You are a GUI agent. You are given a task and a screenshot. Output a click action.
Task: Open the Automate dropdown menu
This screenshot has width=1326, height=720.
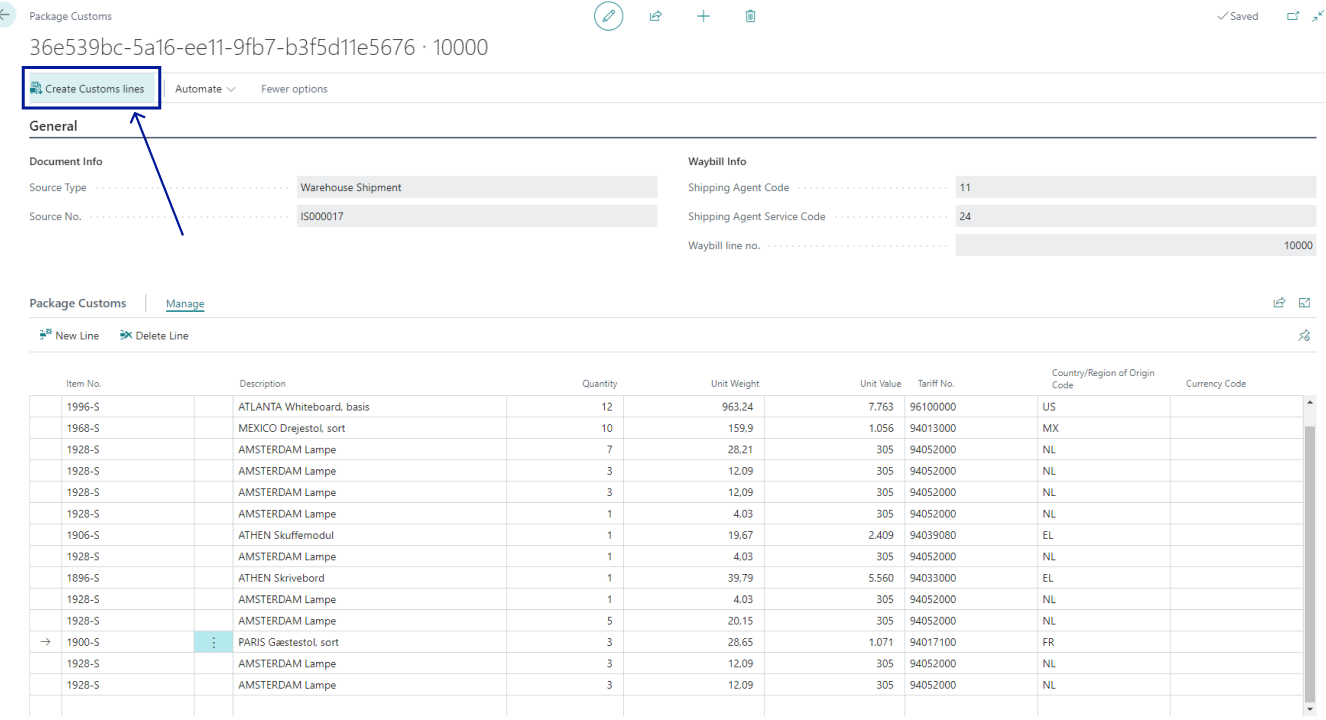coord(205,89)
